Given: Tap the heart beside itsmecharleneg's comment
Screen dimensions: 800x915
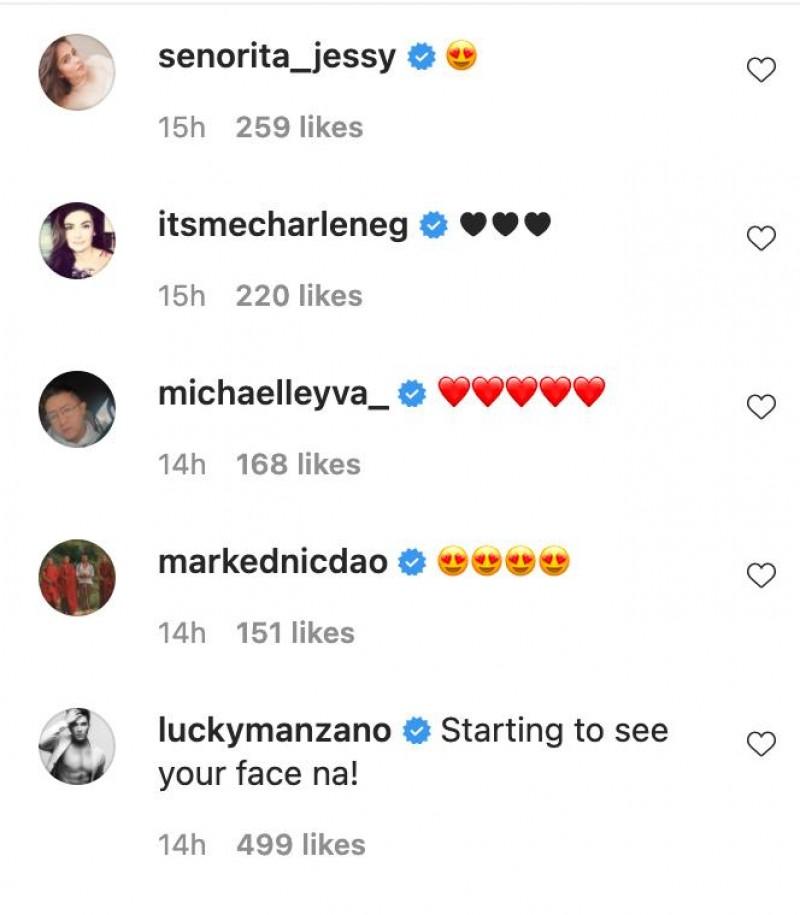Looking at the screenshot, I should click(762, 238).
